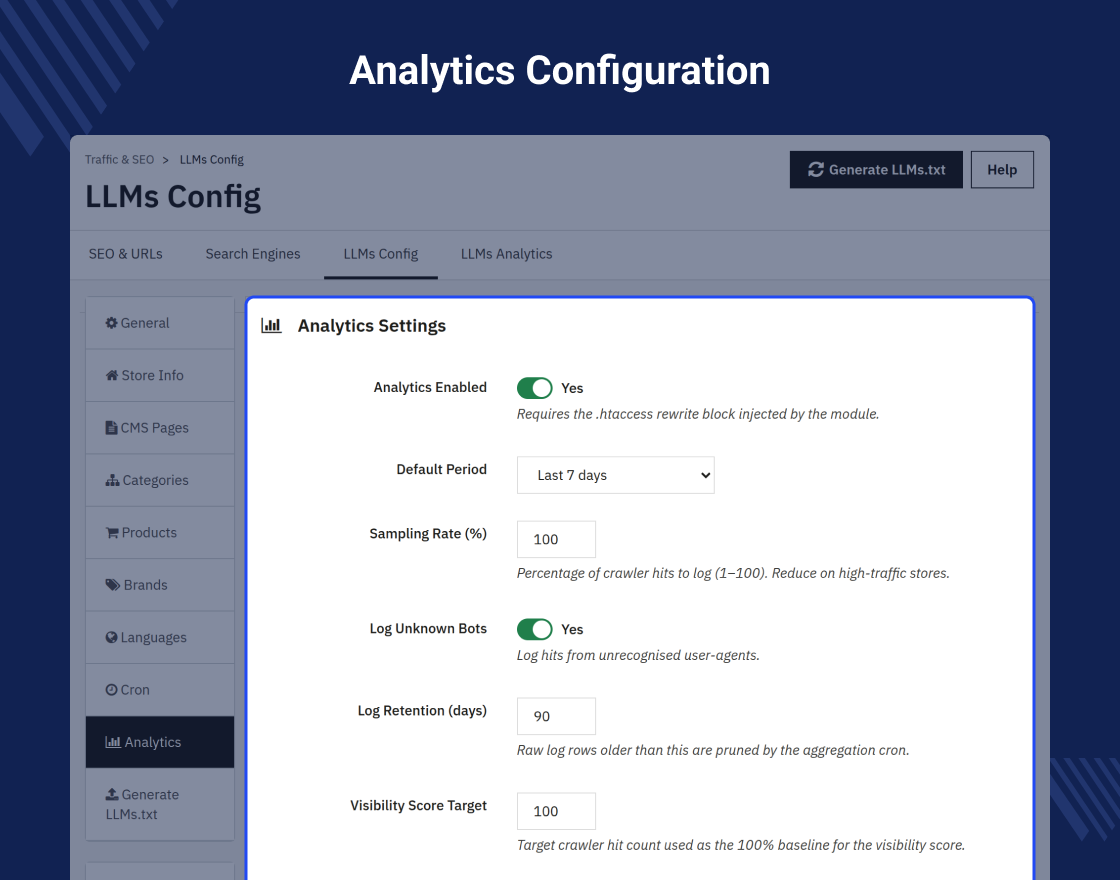Disable the Analytics Enabled toggle
1120x880 pixels.
point(534,388)
